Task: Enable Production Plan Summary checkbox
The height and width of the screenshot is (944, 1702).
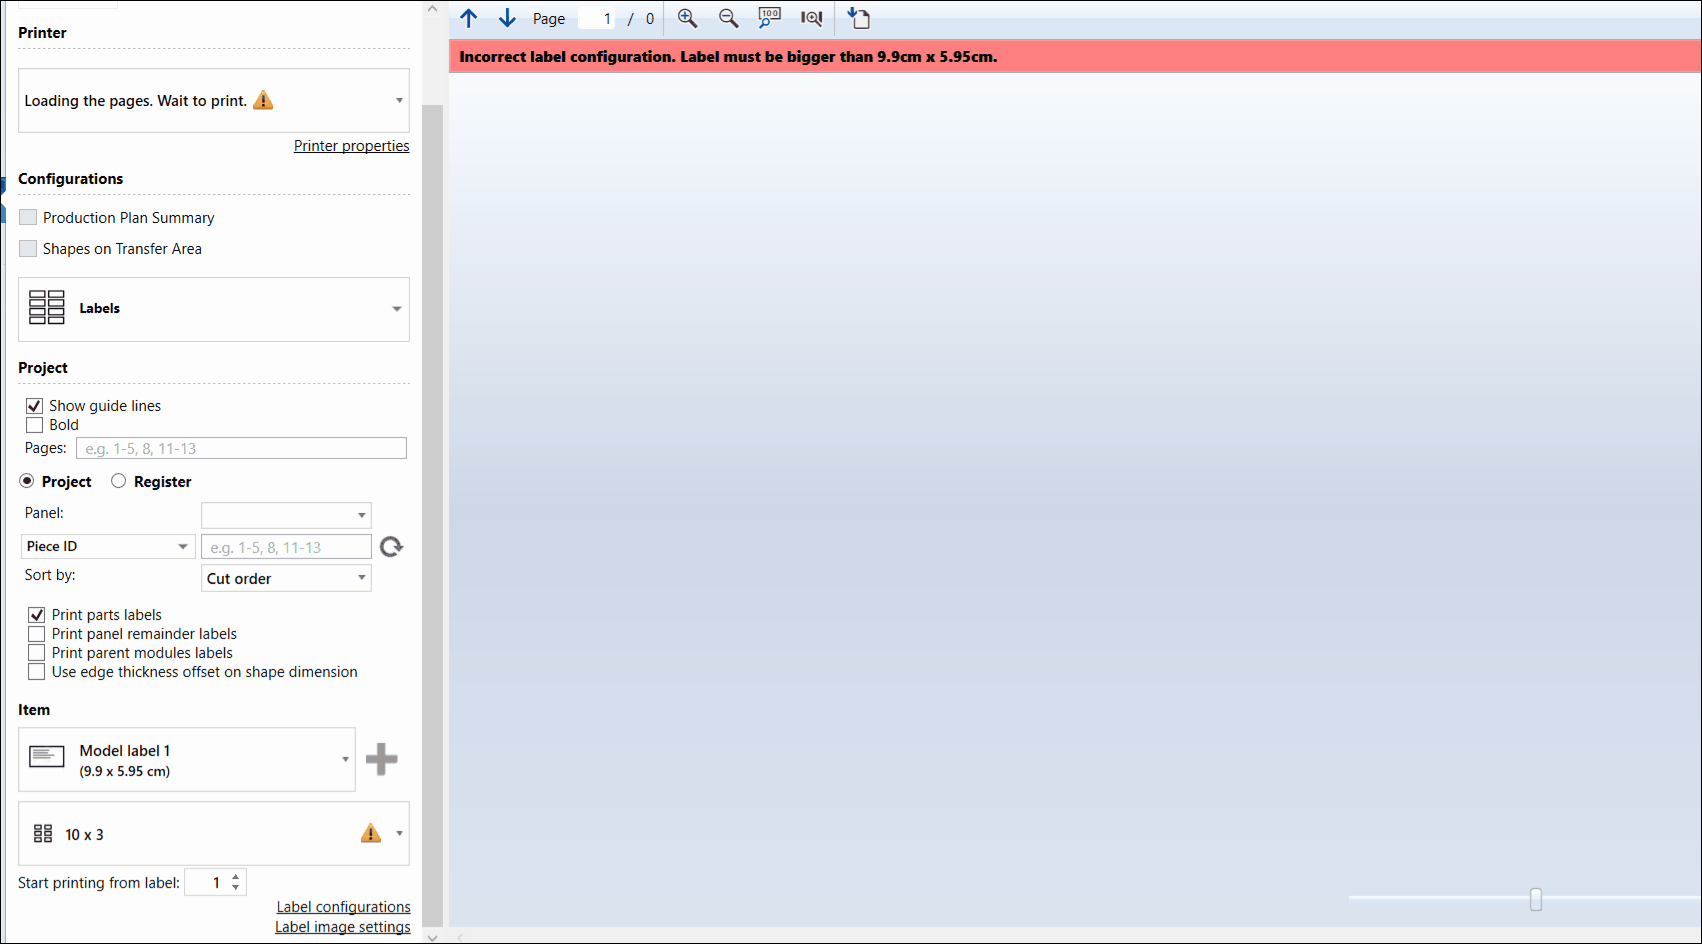Action: [x=28, y=217]
